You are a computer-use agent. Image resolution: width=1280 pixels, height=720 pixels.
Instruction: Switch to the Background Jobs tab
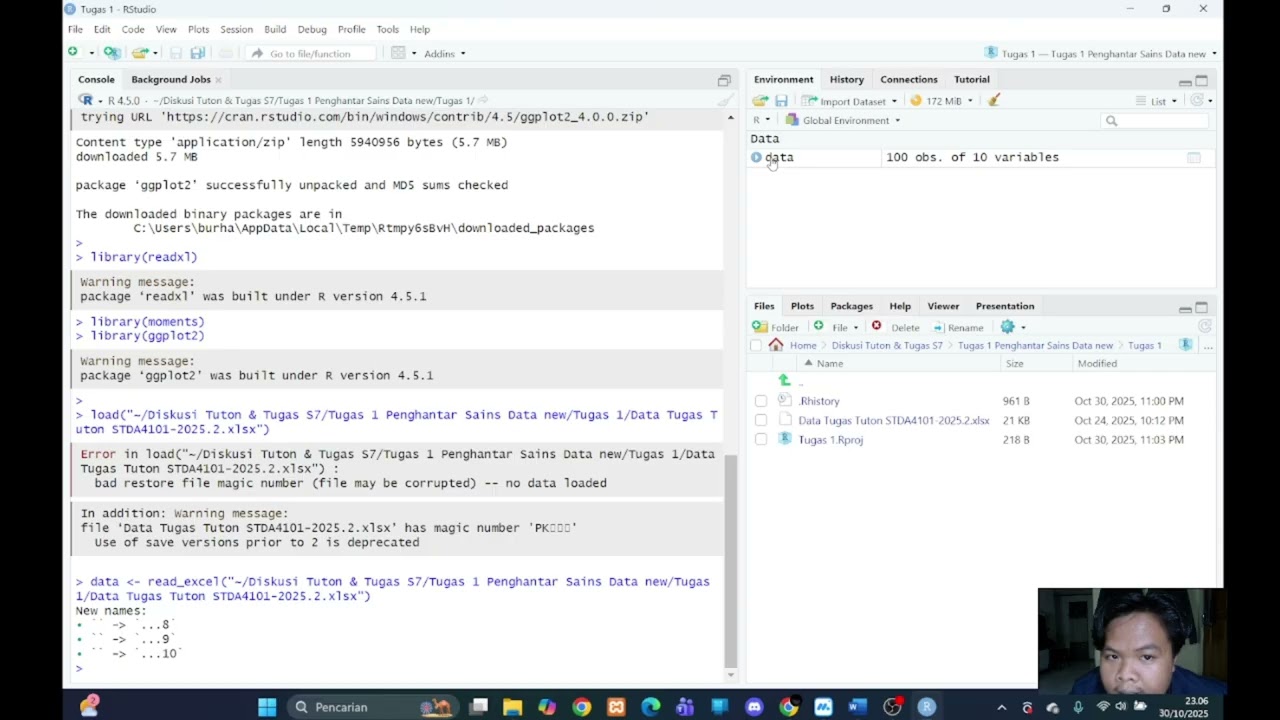point(170,79)
